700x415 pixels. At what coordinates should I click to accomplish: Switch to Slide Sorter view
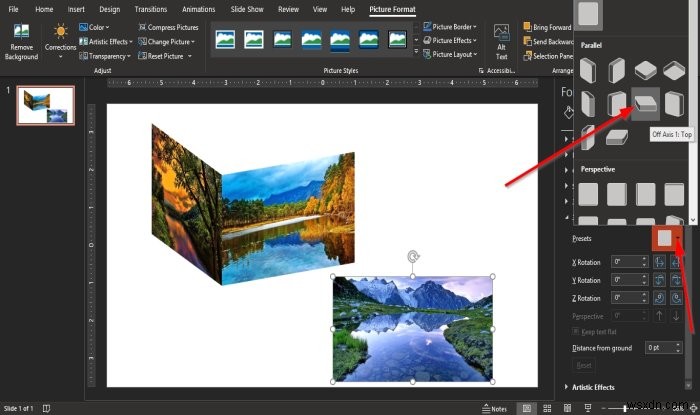[x=547, y=408]
